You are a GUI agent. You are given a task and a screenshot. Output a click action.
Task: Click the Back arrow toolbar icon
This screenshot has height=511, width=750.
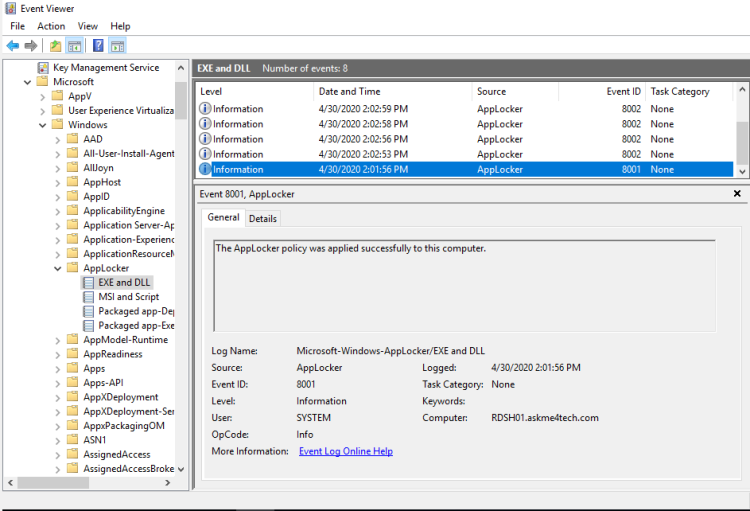(x=12, y=46)
